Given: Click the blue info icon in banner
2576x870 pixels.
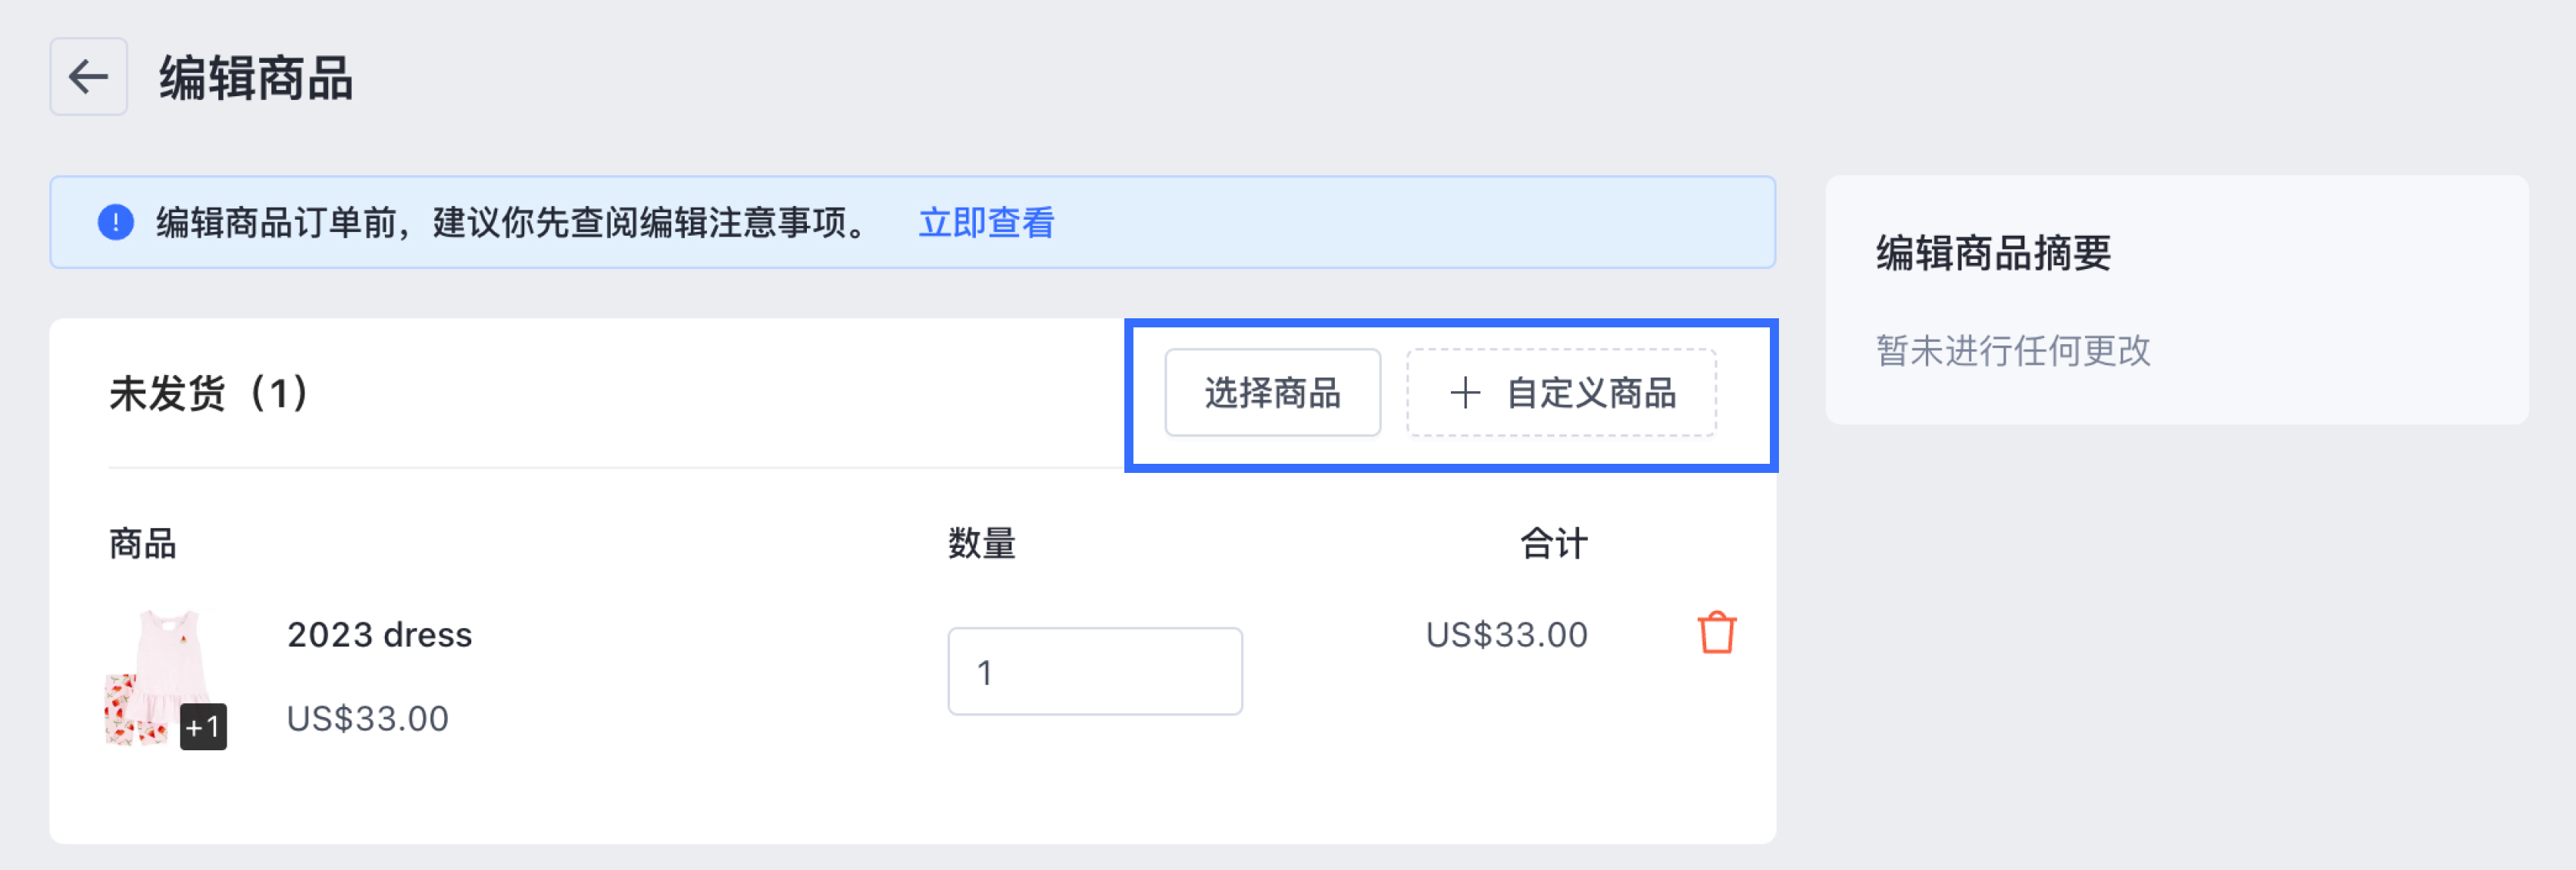Looking at the screenshot, I should pos(116,222).
